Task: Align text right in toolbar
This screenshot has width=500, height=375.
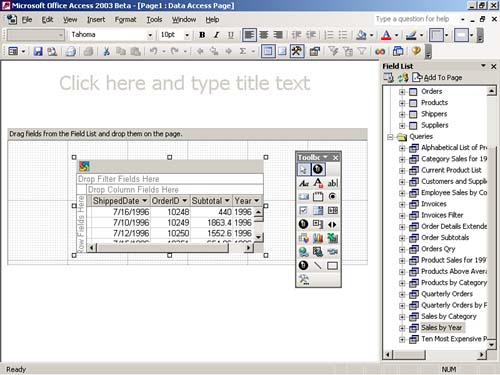Action: tap(278, 35)
